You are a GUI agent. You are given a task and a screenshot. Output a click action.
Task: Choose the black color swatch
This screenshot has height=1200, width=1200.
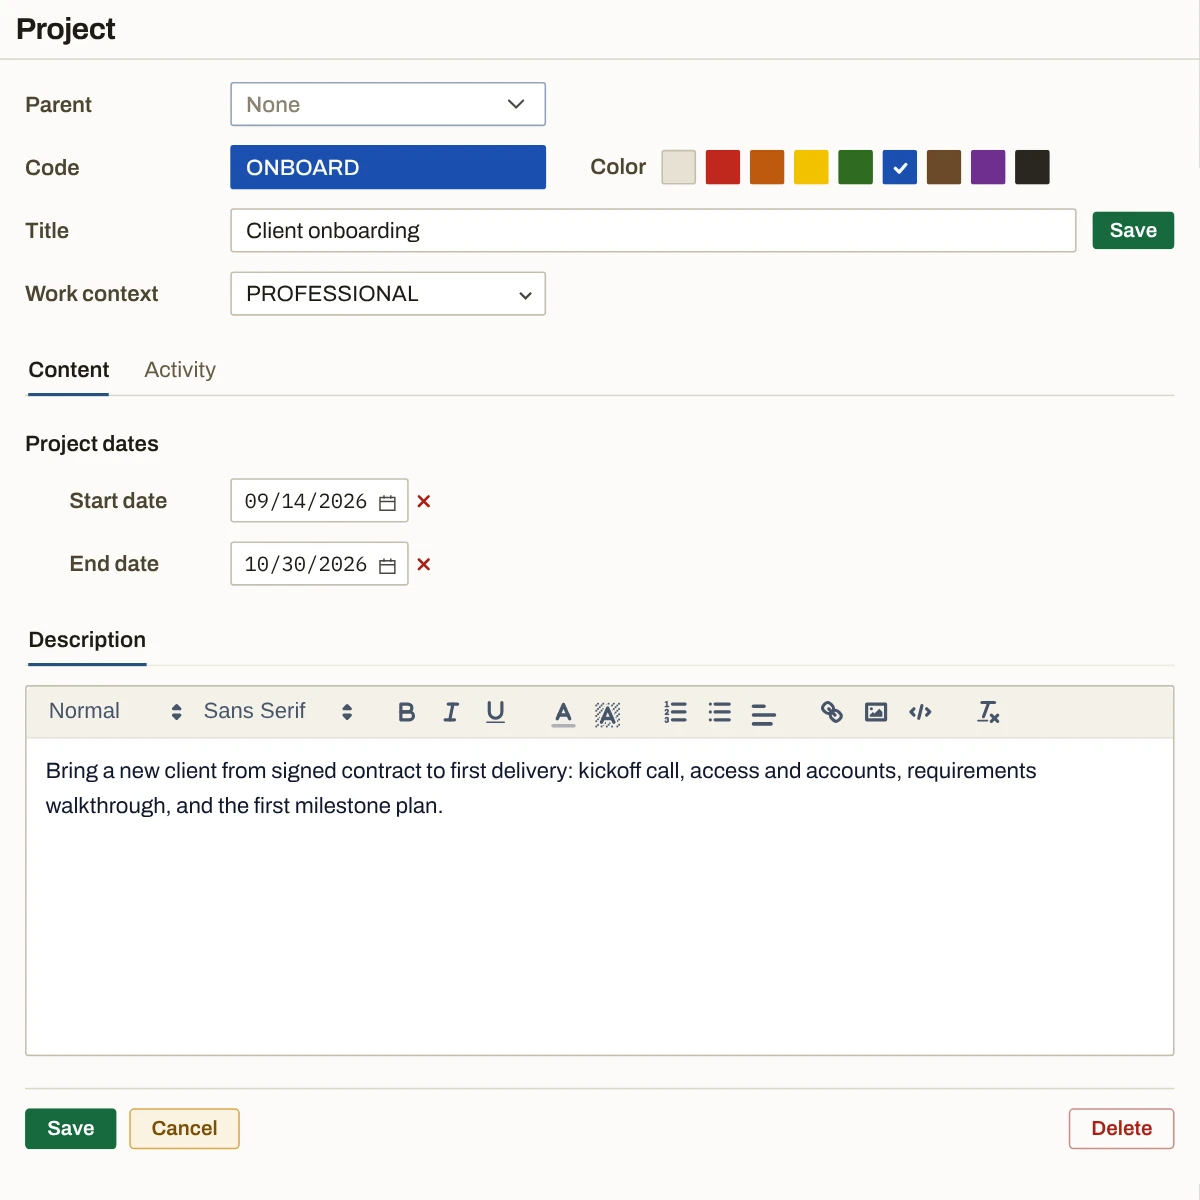point(1032,167)
